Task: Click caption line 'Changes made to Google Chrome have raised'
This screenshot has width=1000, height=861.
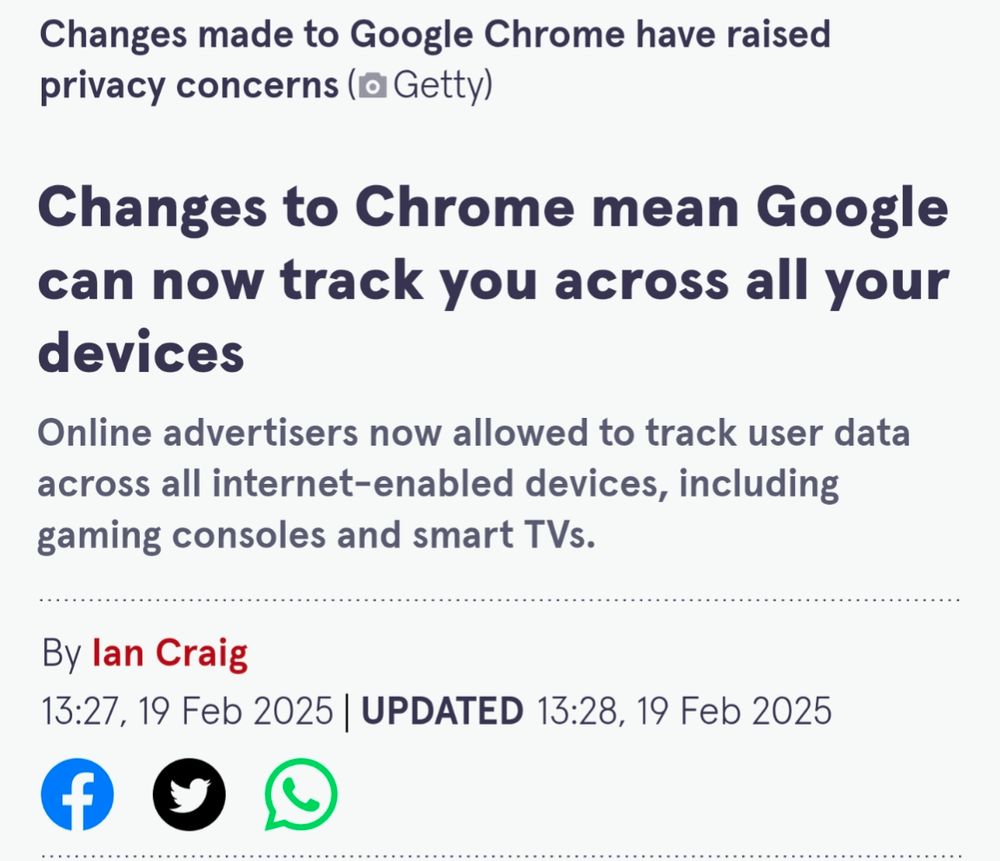Action: click(435, 35)
